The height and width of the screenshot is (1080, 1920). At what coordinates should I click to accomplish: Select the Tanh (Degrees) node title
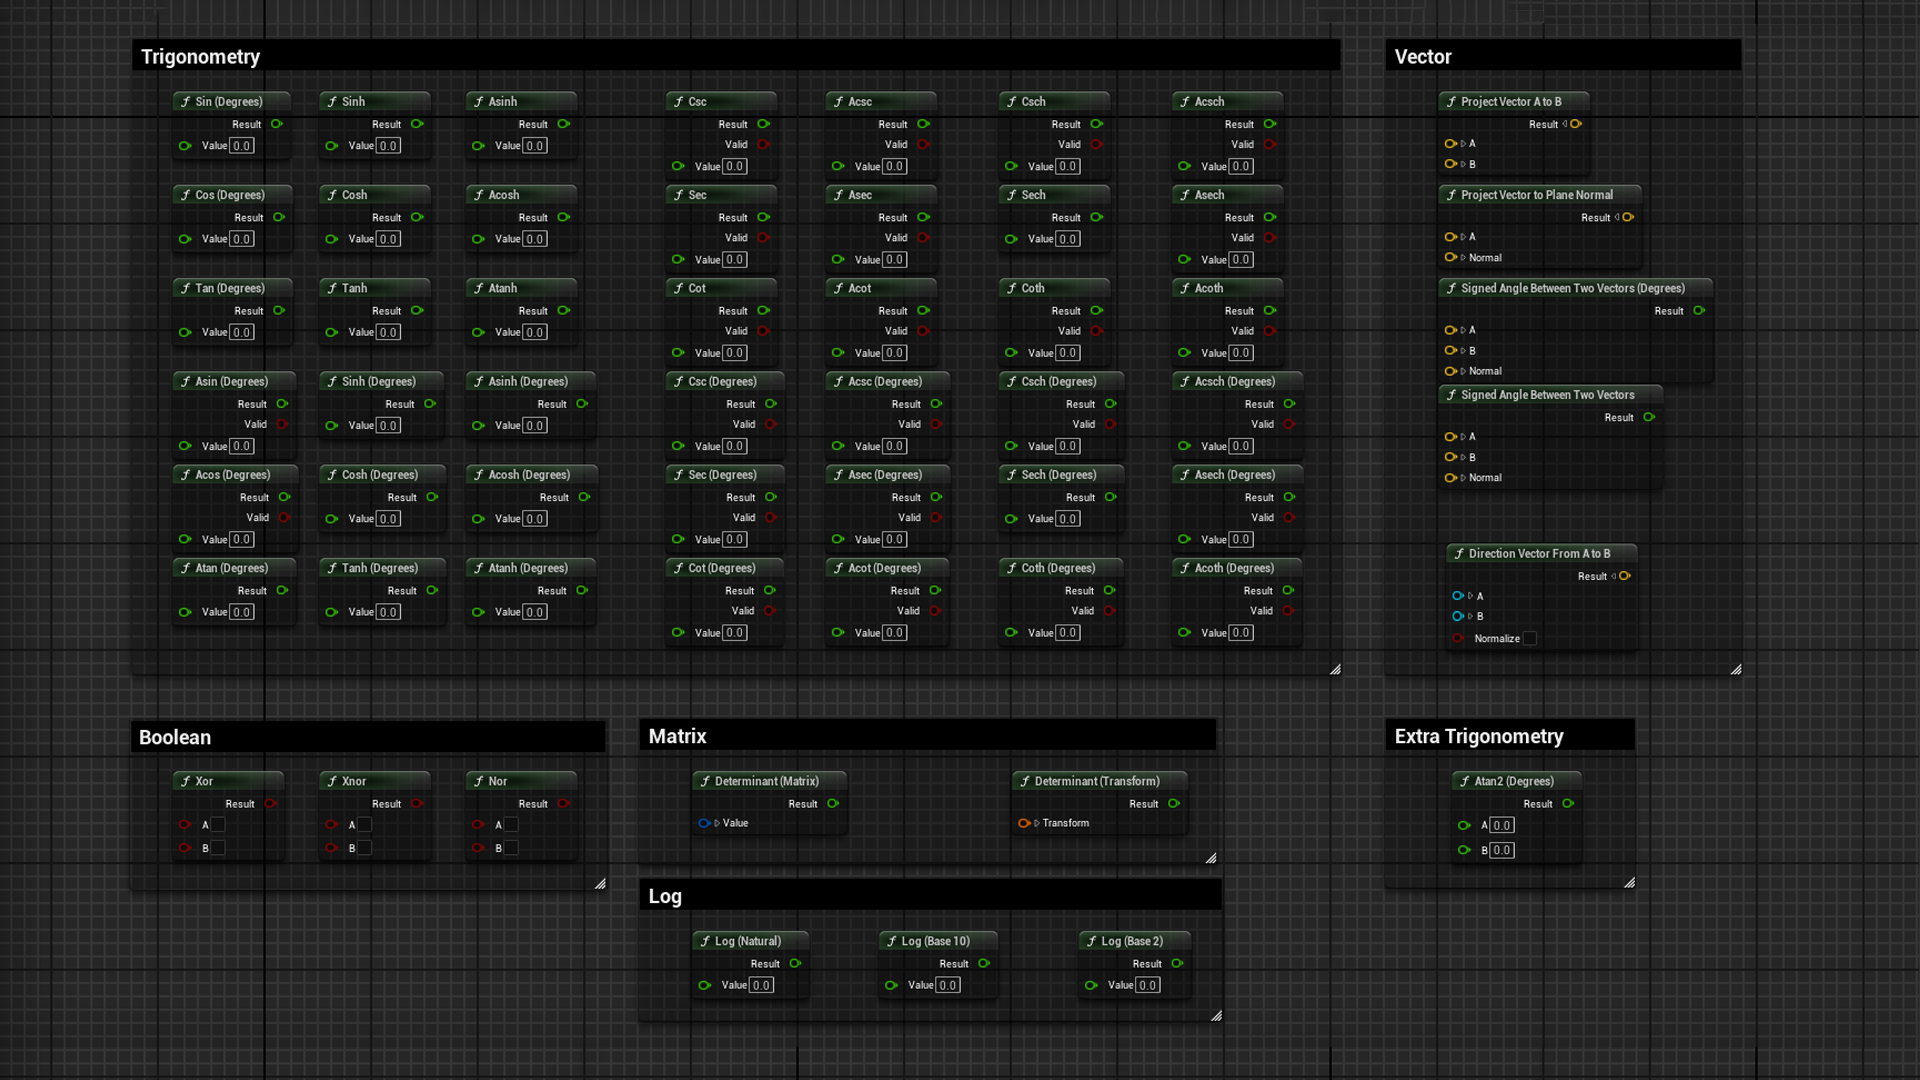click(380, 568)
